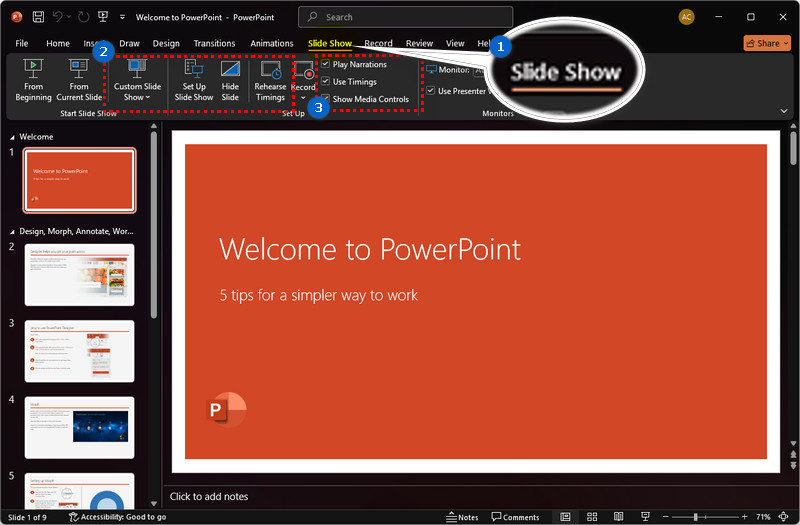Click the zoom out minus button
The height and width of the screenshot is (525, 800).
pos(665,517)
